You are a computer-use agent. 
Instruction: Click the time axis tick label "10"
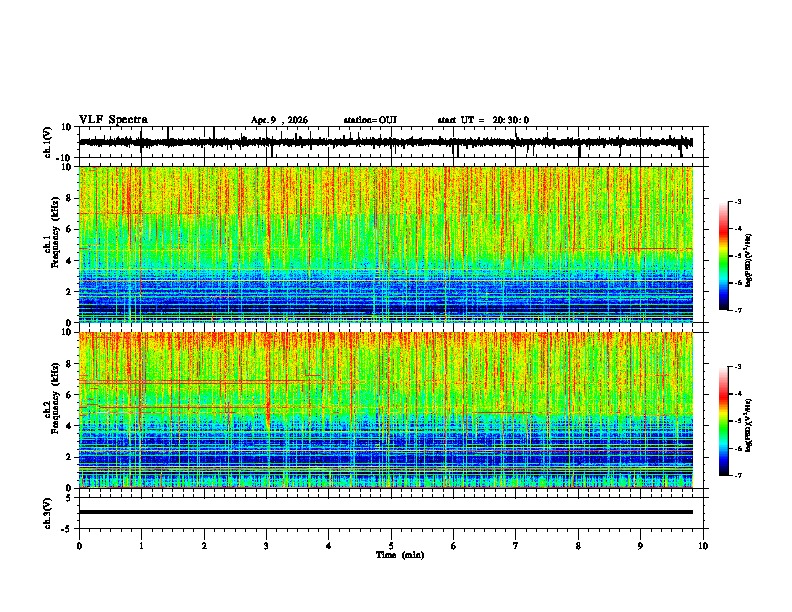(x=703, y=546)
